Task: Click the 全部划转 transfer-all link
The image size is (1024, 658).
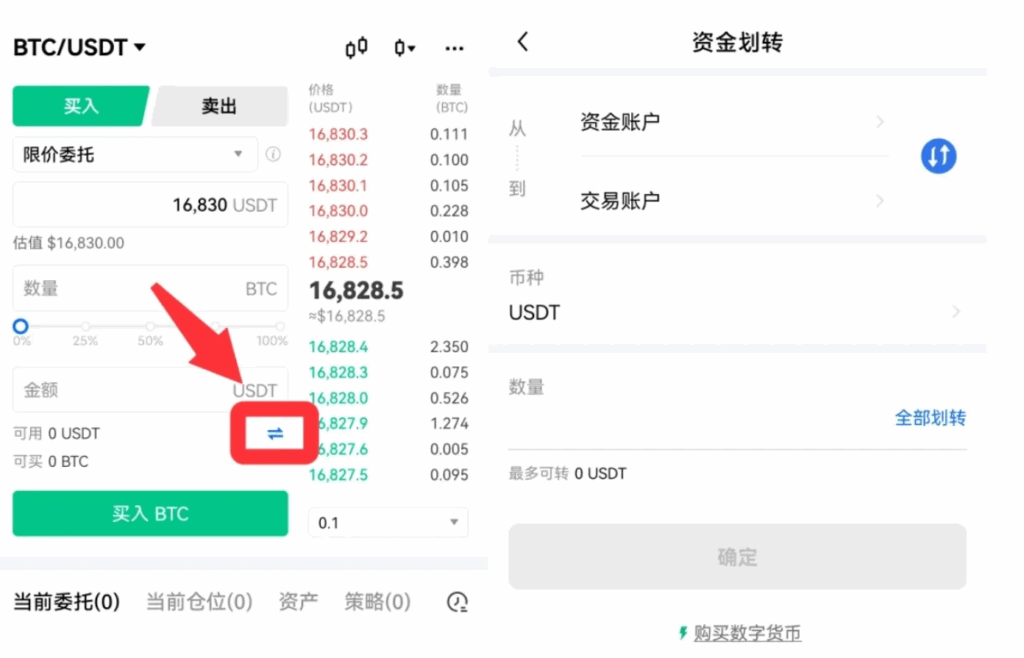Action: point(930,418)
